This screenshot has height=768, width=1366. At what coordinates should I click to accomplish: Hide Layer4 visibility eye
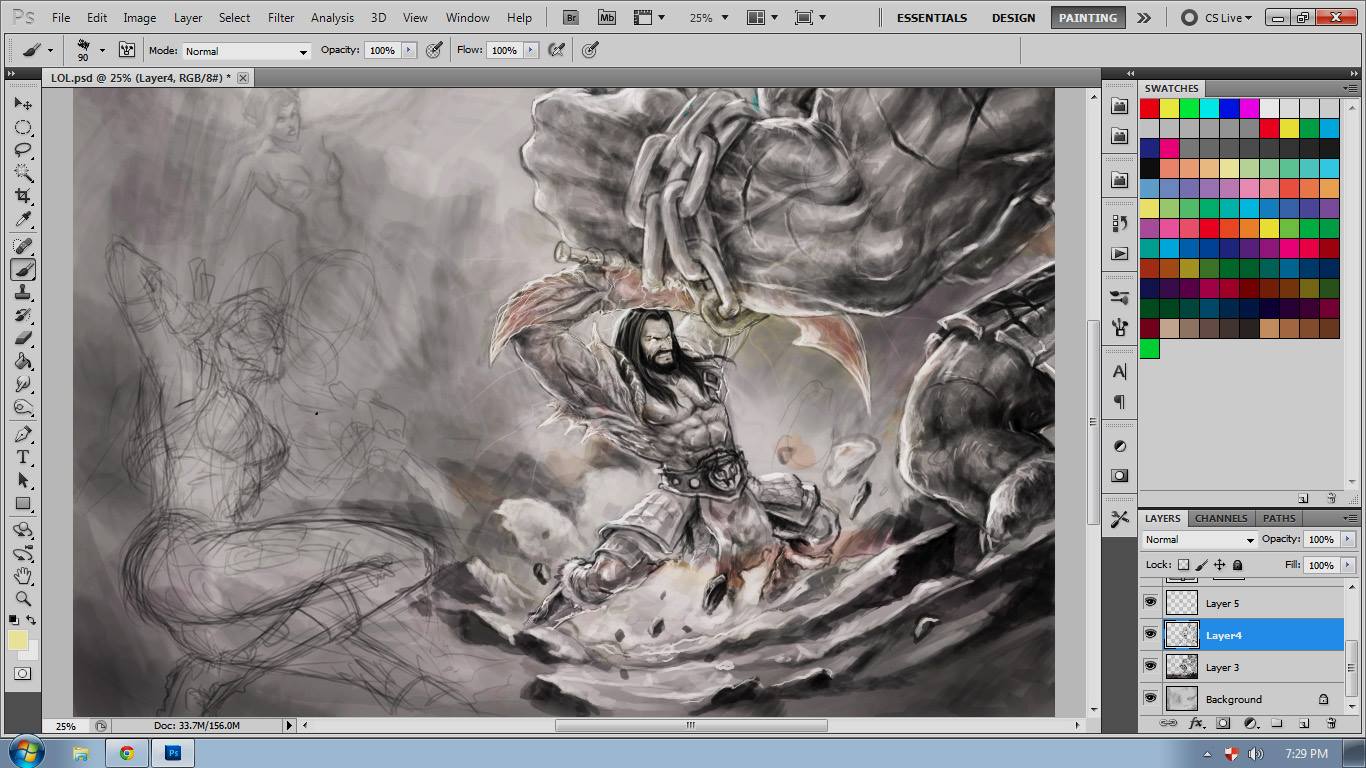[1150, 635]
